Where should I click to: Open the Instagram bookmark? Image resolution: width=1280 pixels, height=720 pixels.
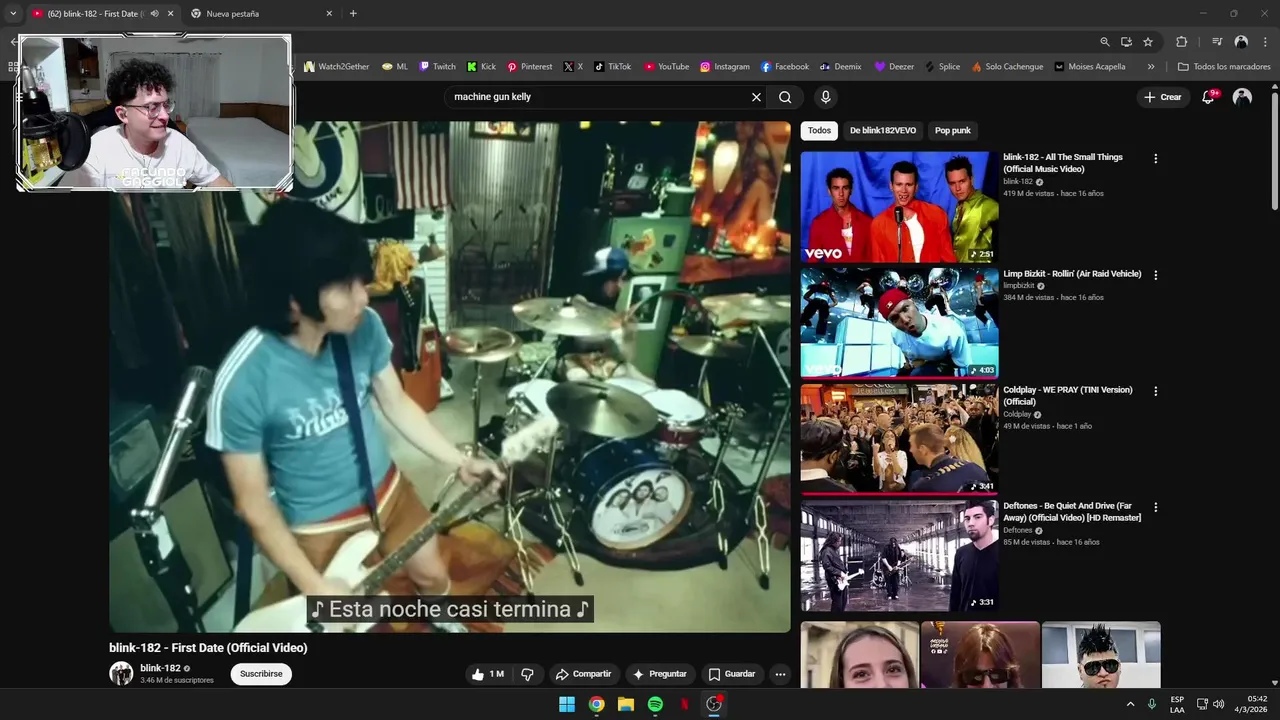coord(724,67)
